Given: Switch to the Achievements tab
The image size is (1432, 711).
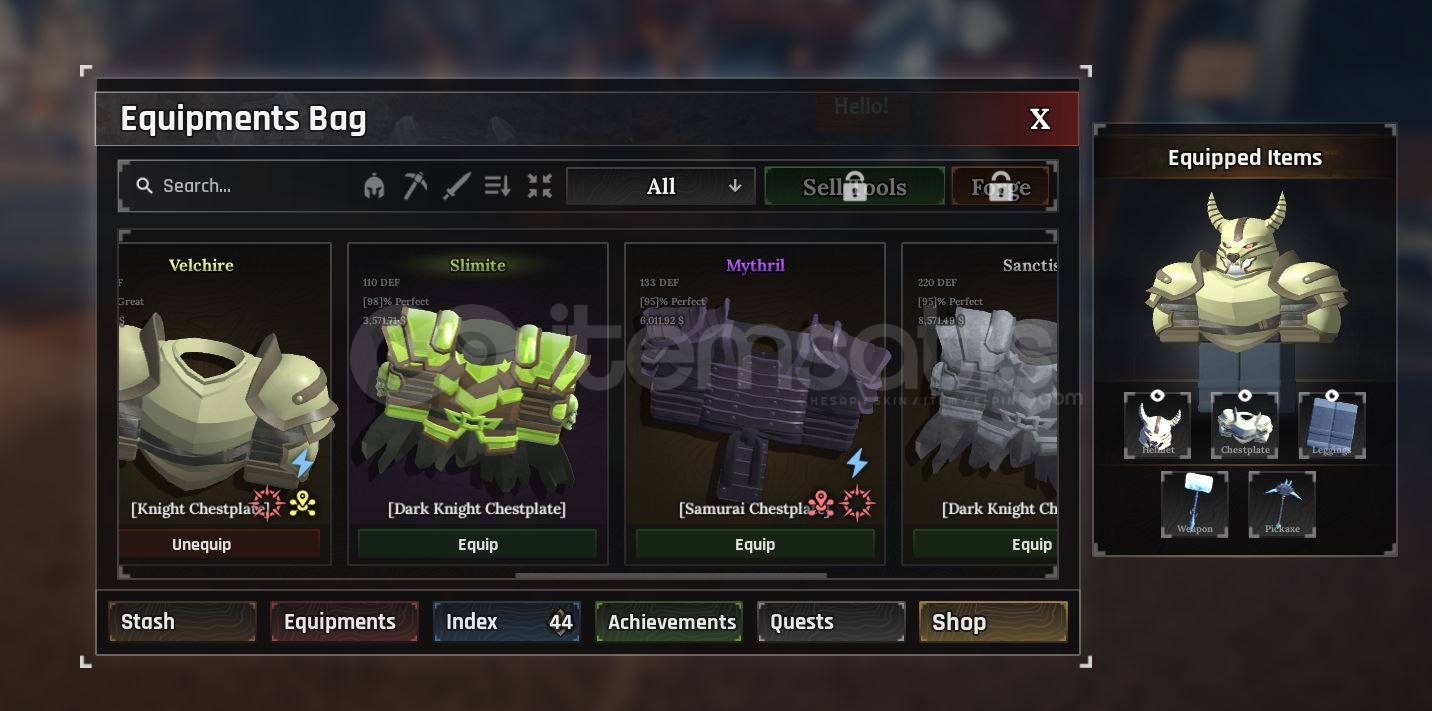Looking at the screenshot, I should (x=669, y=622).
